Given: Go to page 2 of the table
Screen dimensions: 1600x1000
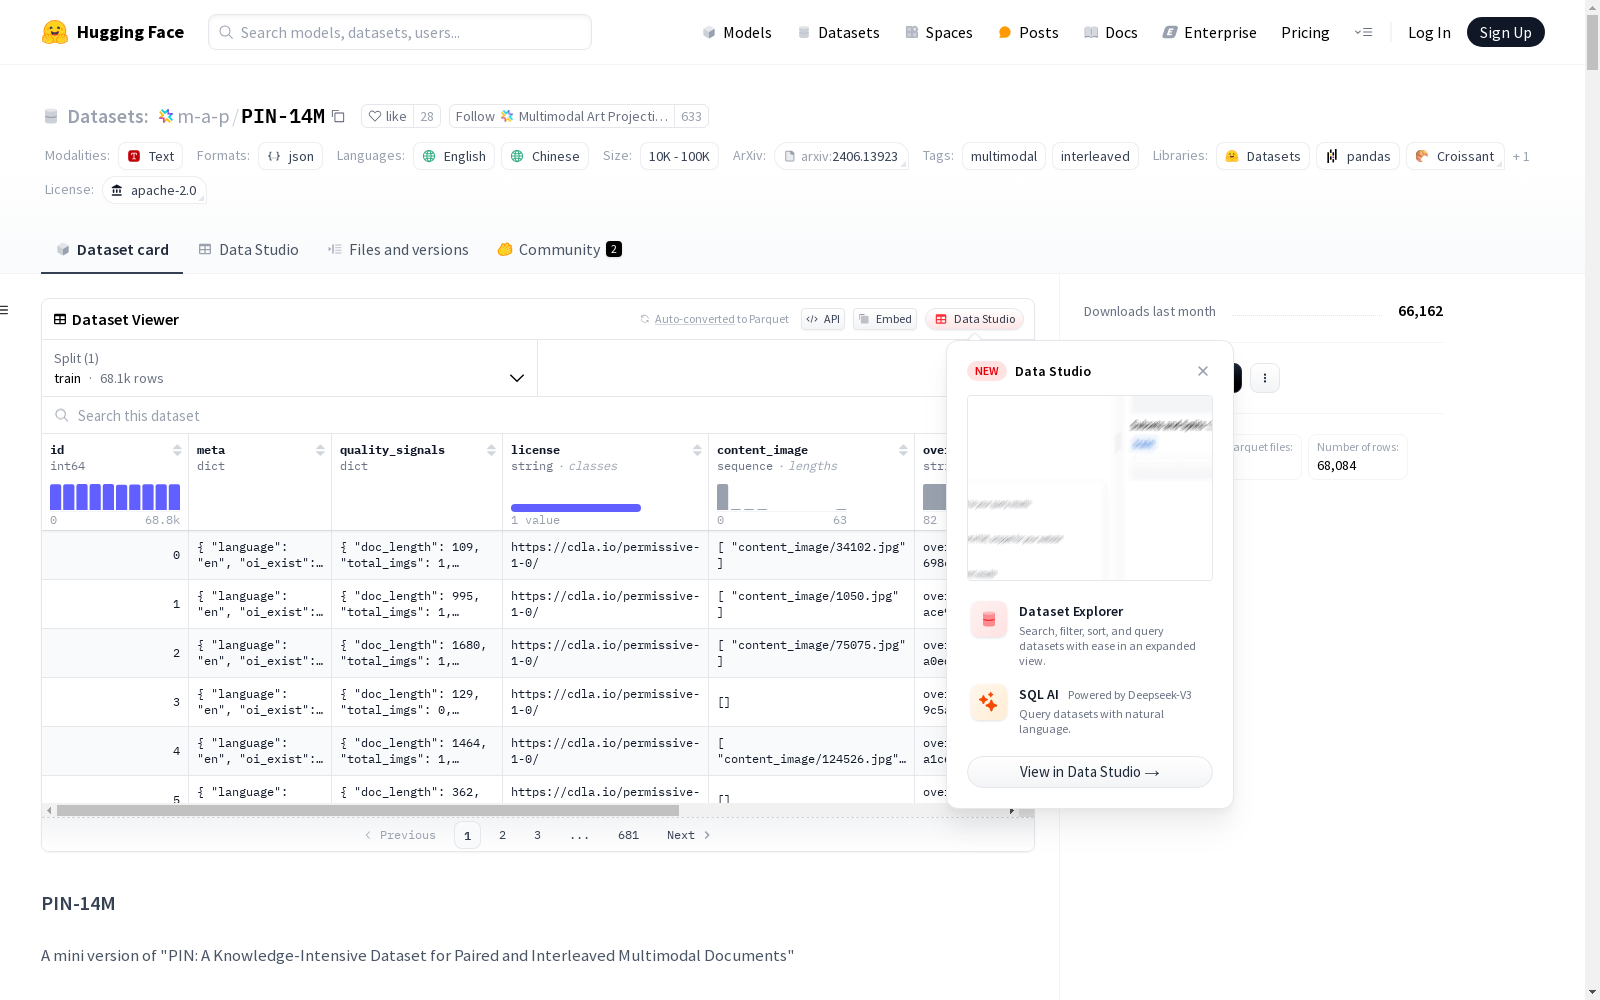Looking at the screenshot, I should [502, 835].
